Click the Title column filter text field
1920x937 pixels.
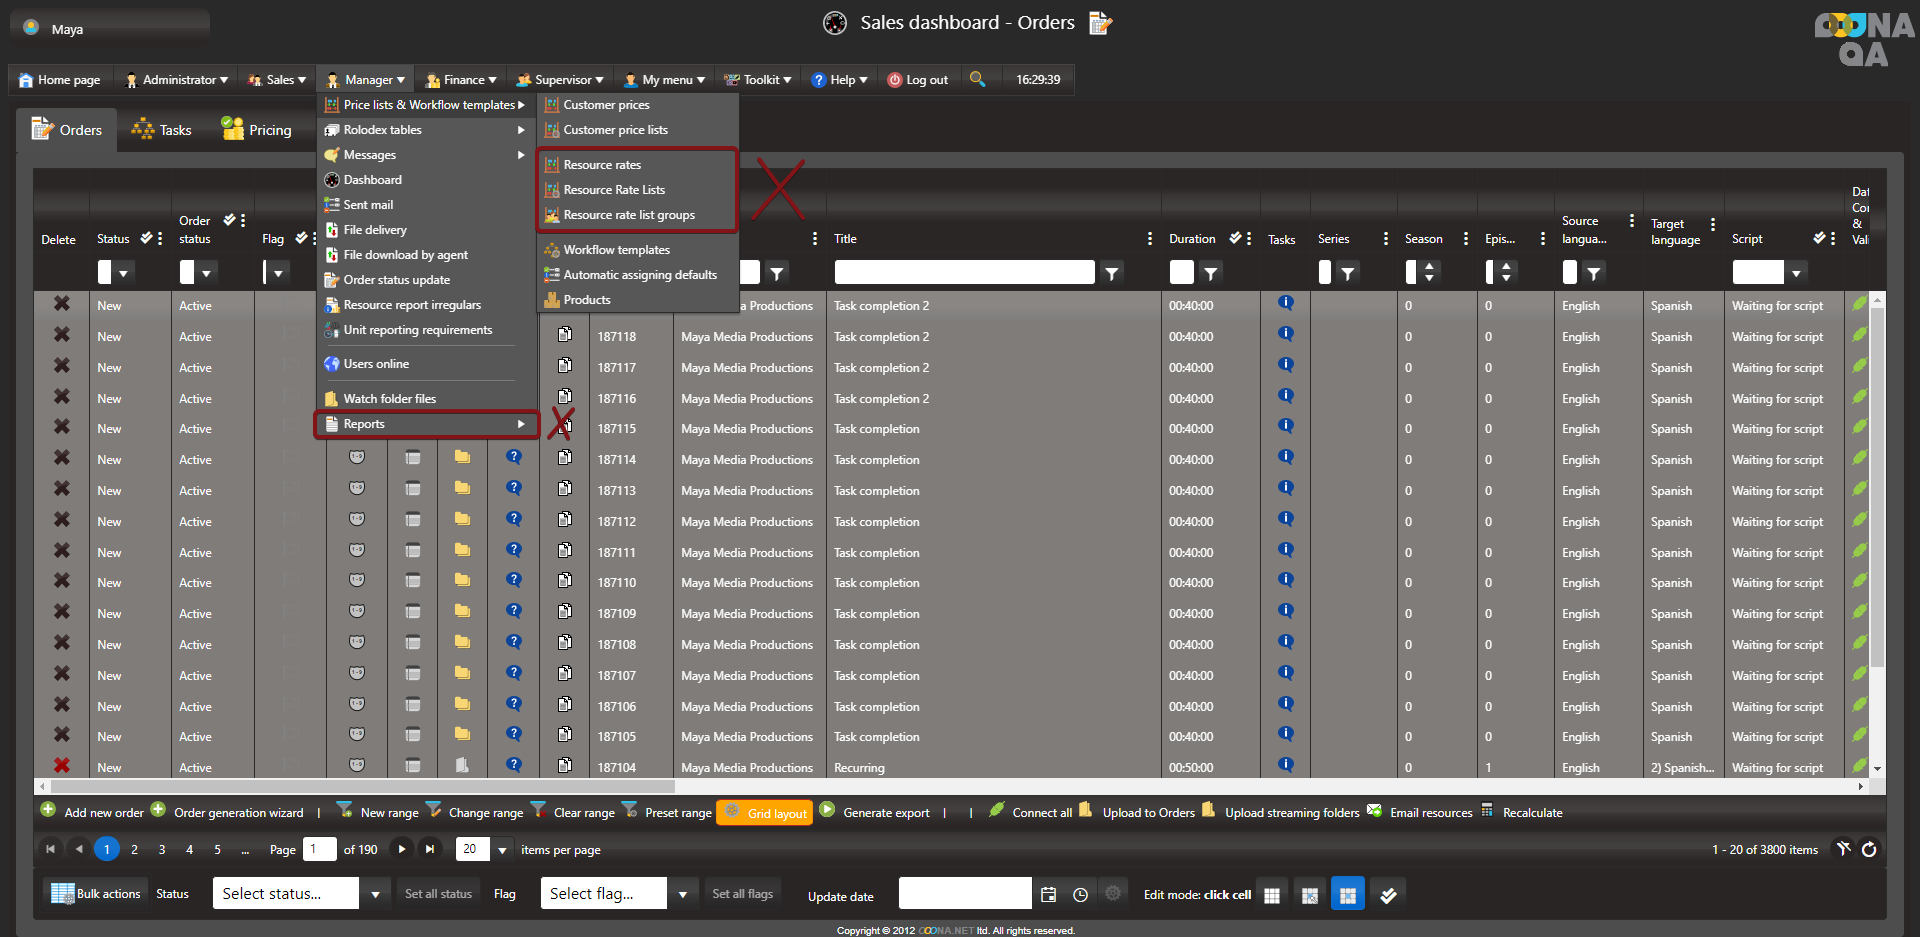[964, 273]
